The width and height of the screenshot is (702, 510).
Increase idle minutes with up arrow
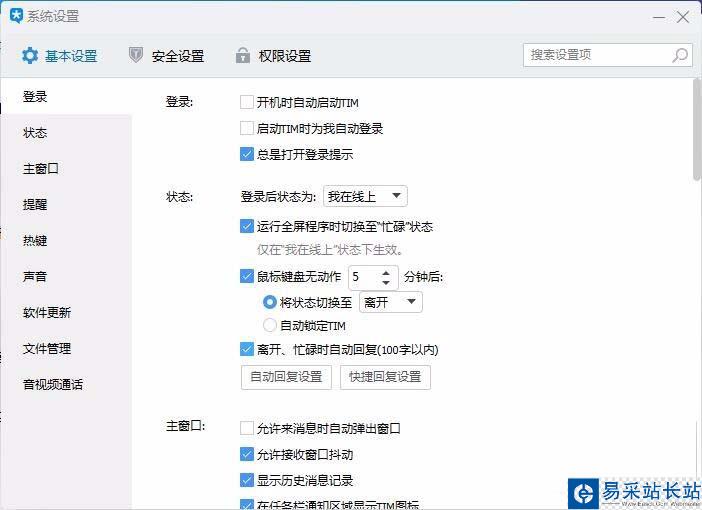[386, 272]
